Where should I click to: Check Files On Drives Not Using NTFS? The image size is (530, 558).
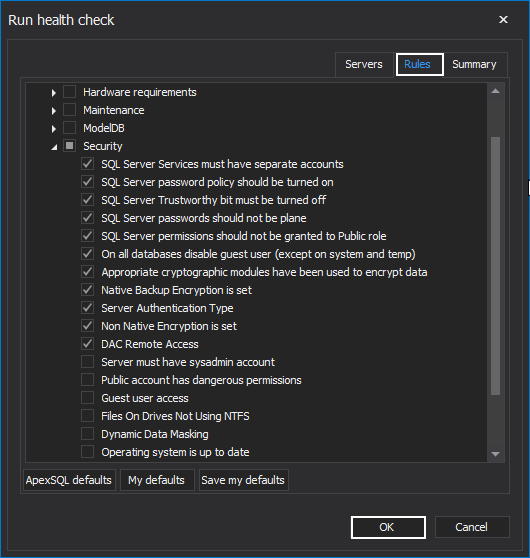(x=88, y=416)
